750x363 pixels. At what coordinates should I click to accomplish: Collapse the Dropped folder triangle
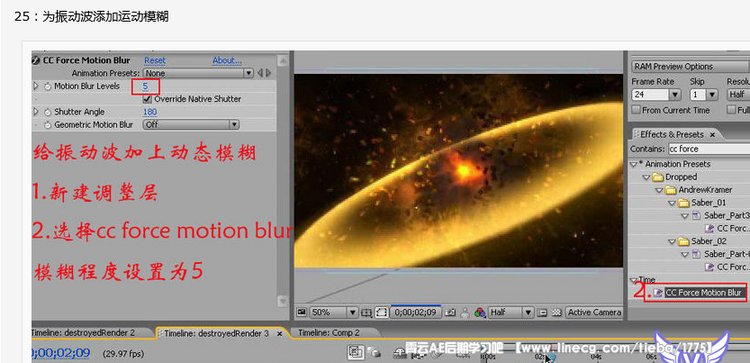pos(646,177)
